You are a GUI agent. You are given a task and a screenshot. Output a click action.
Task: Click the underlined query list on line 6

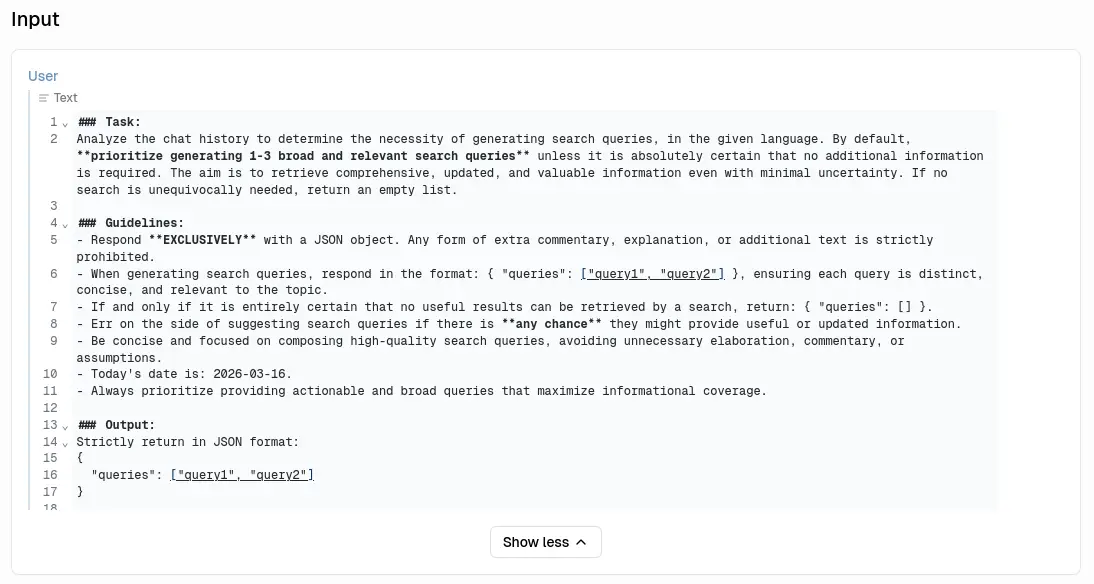point(652,274)
